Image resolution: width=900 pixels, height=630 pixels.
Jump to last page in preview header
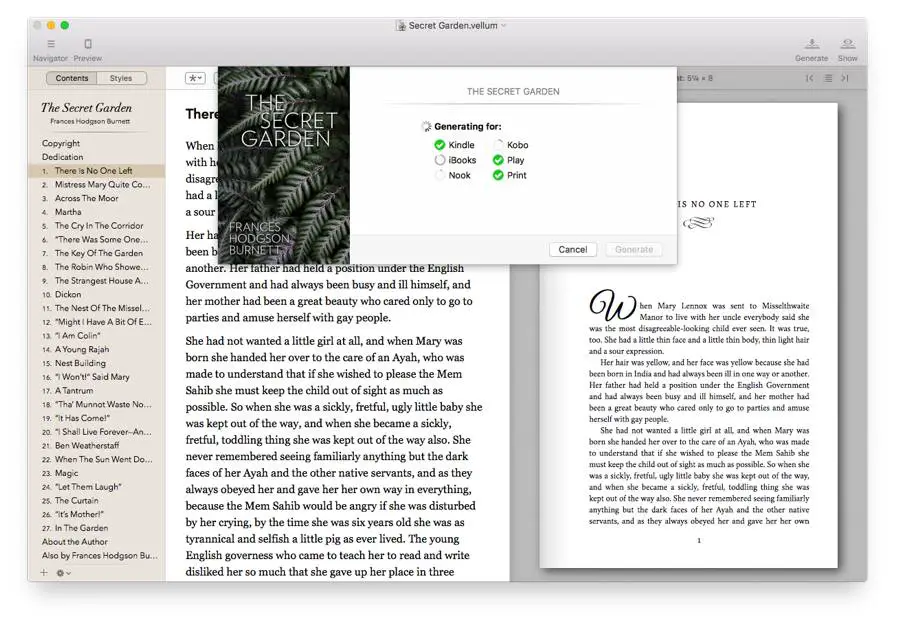845,78
